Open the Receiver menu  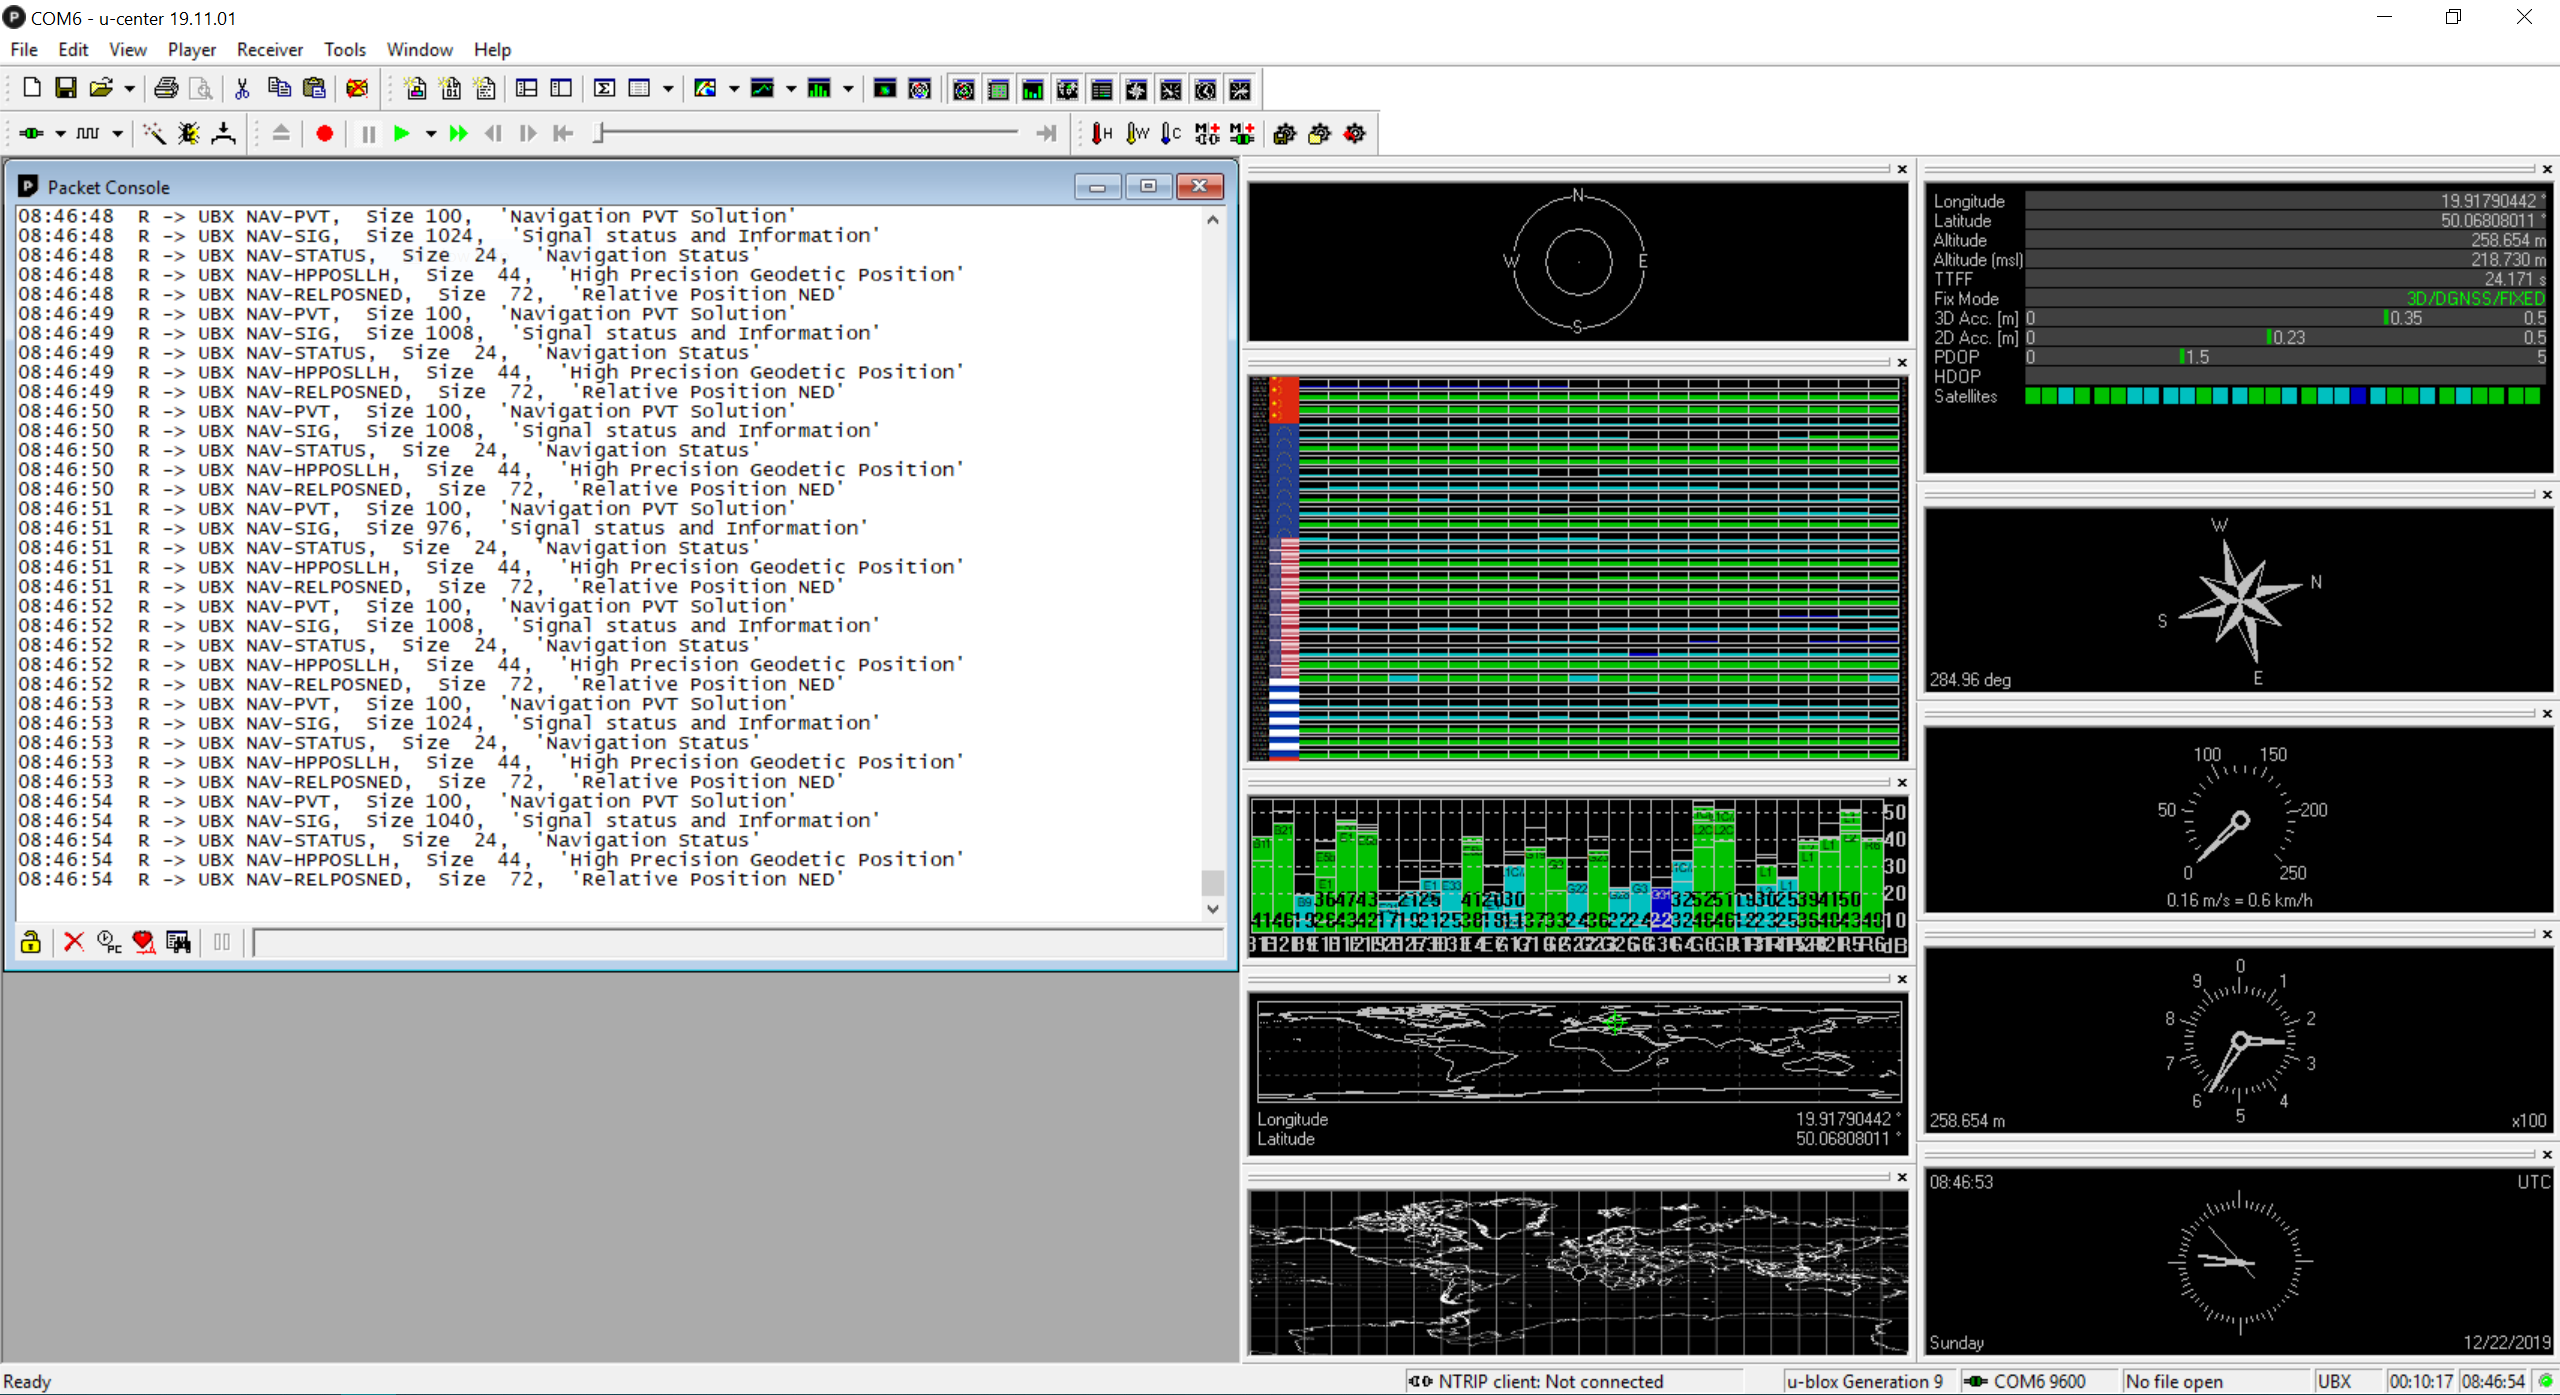[x=270, y=49]
